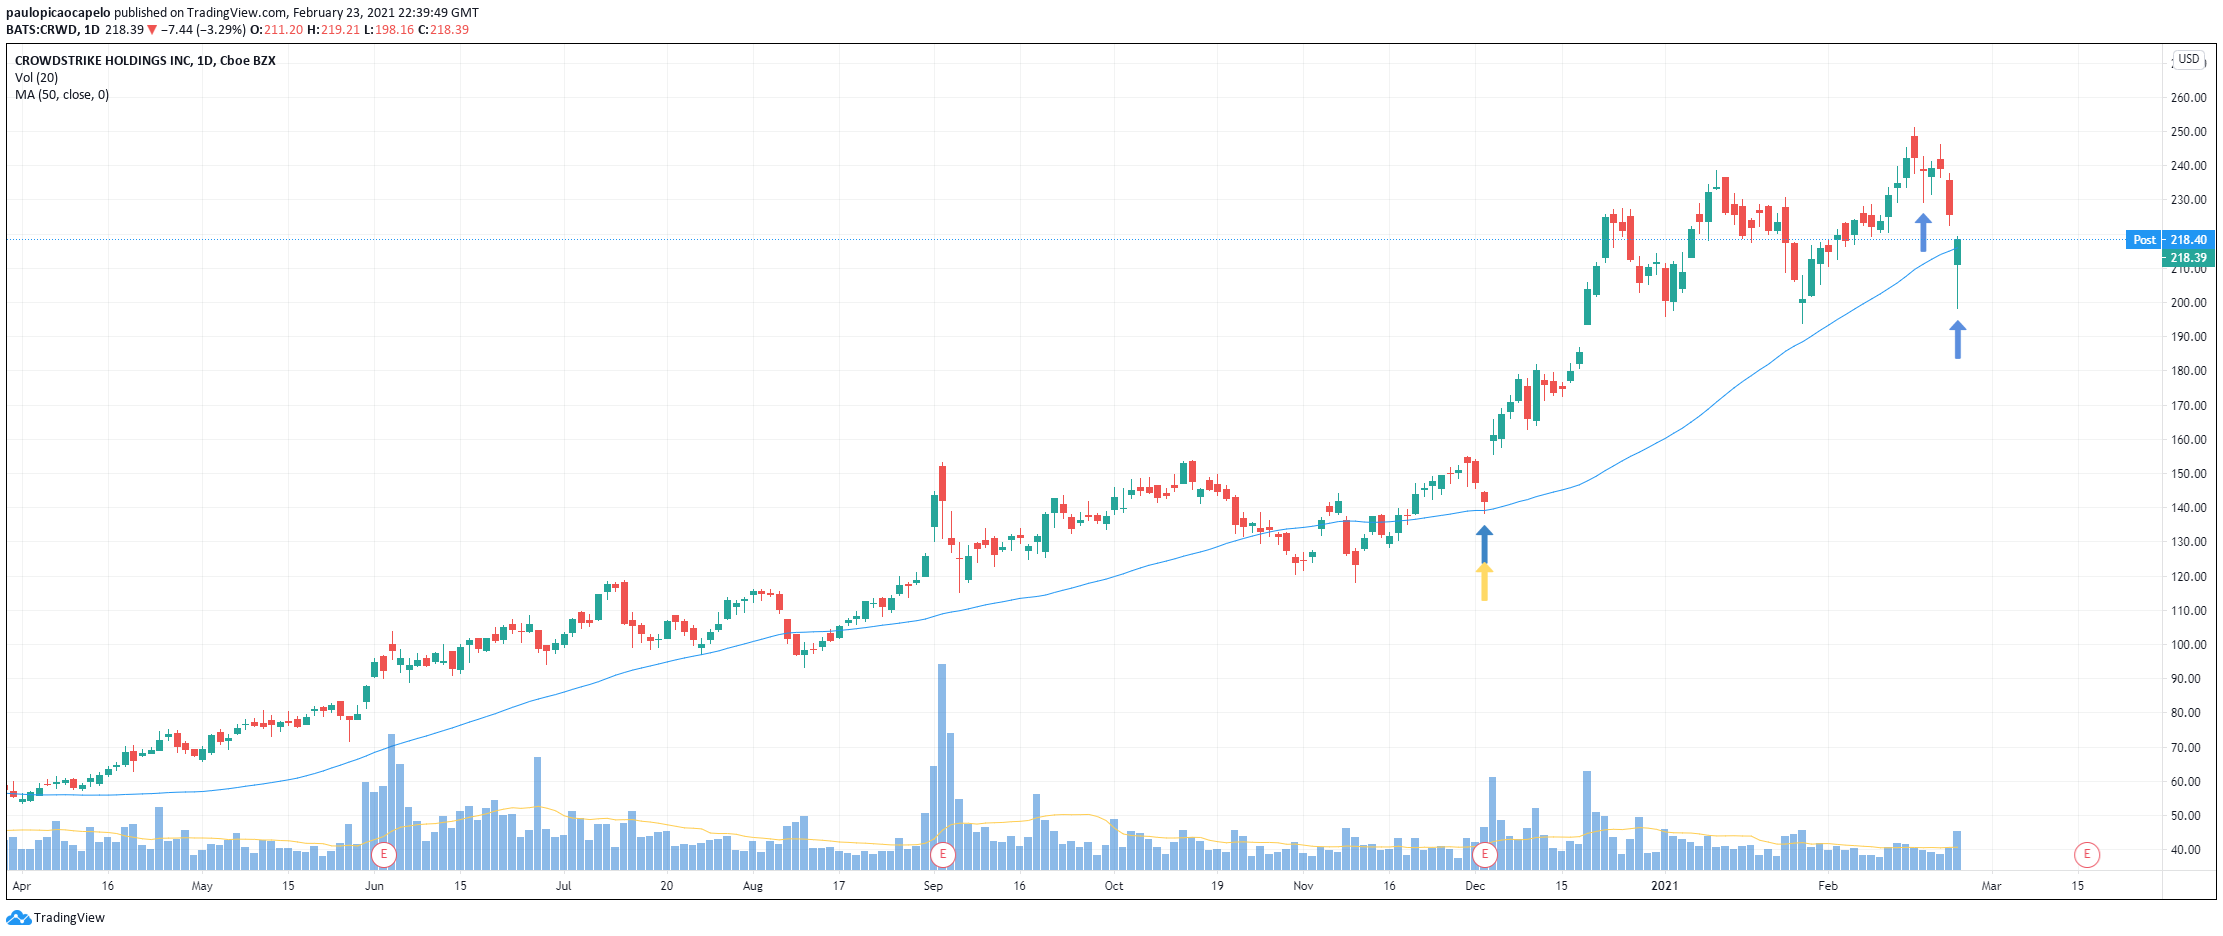Click the TradingView cloud logo icon
The image size is (2223, 936).
(x=19, y=918)
